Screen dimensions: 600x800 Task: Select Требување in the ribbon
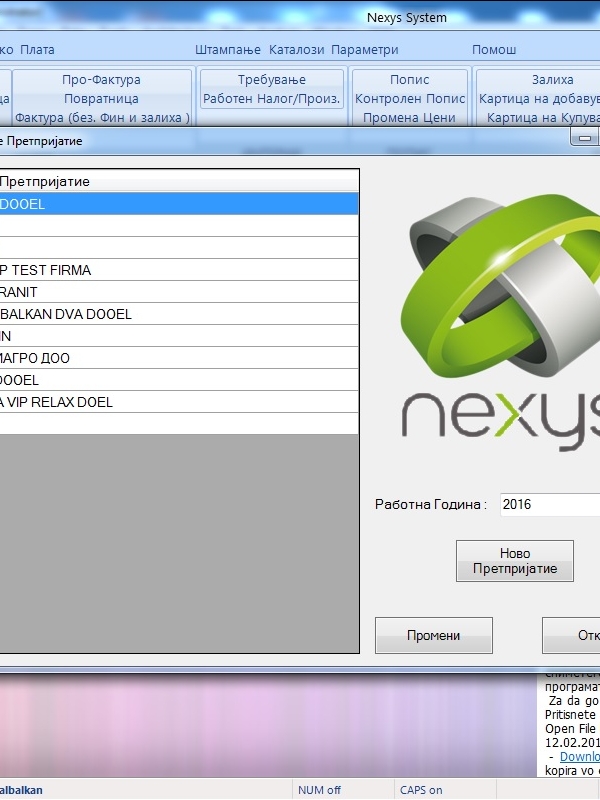click(271, 80)
